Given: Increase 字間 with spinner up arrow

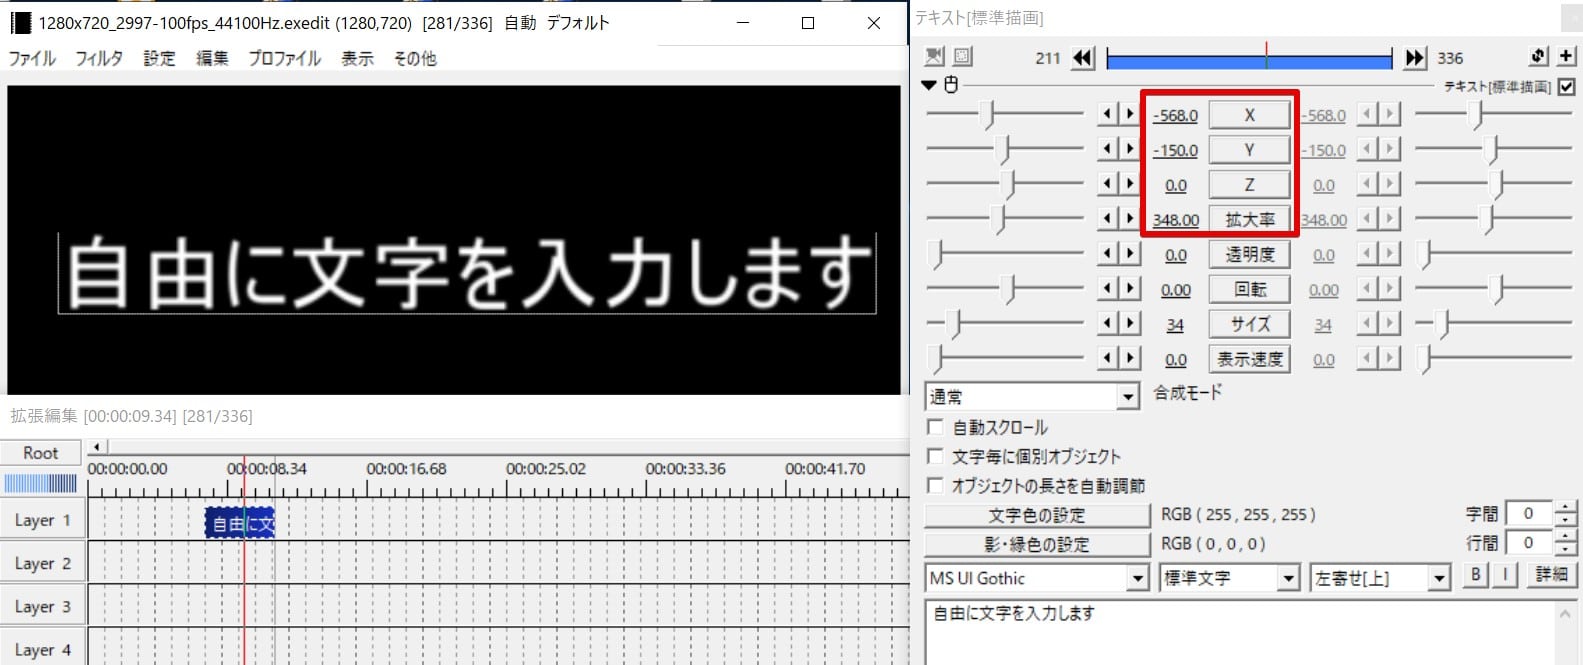Looking at the screenshot, I should pyautogui.click(x=1565, y=508).
